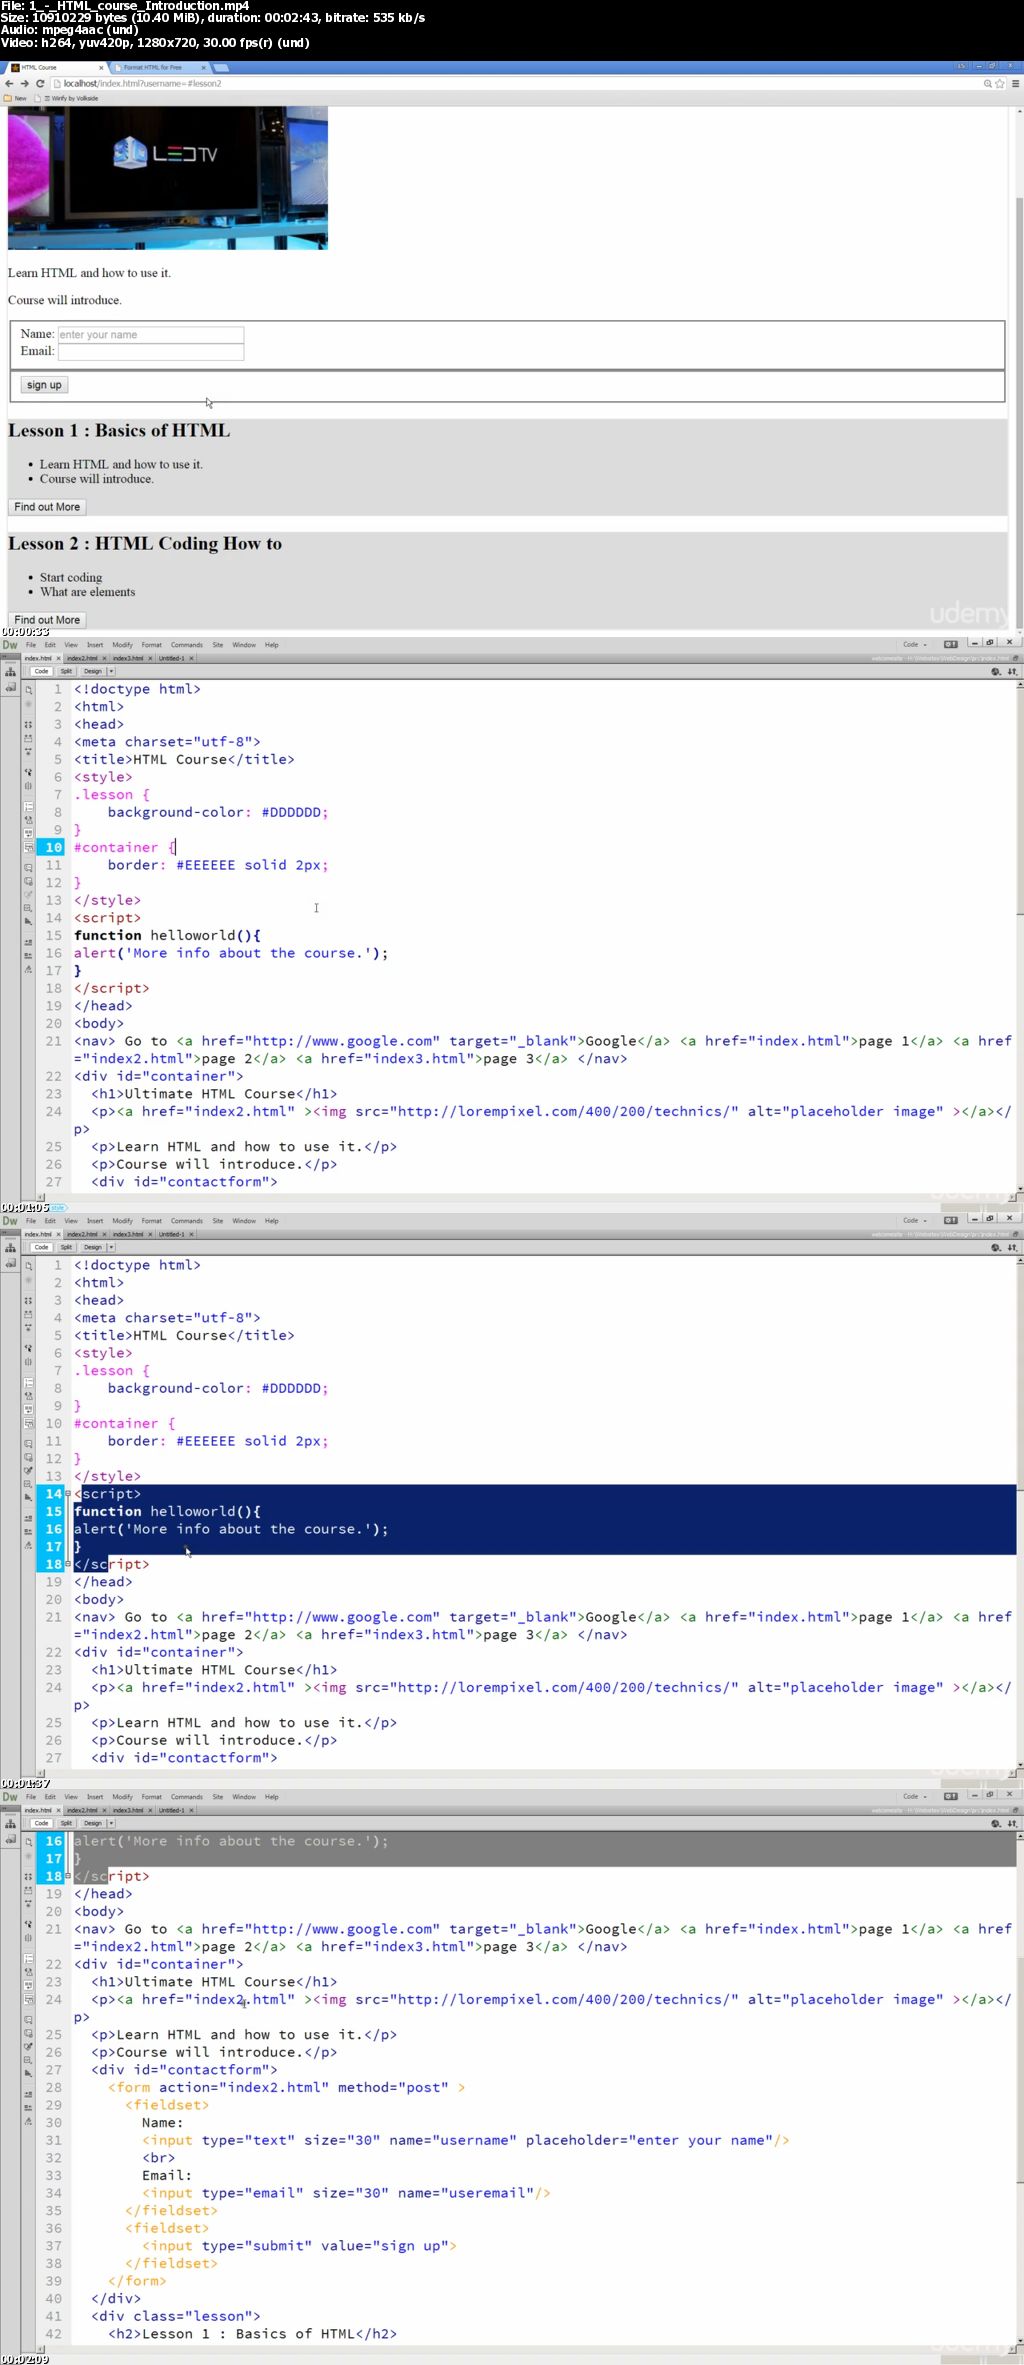Expand Design dropdown arrow in second Dreamweaver frame

[x=111, y=1247]
